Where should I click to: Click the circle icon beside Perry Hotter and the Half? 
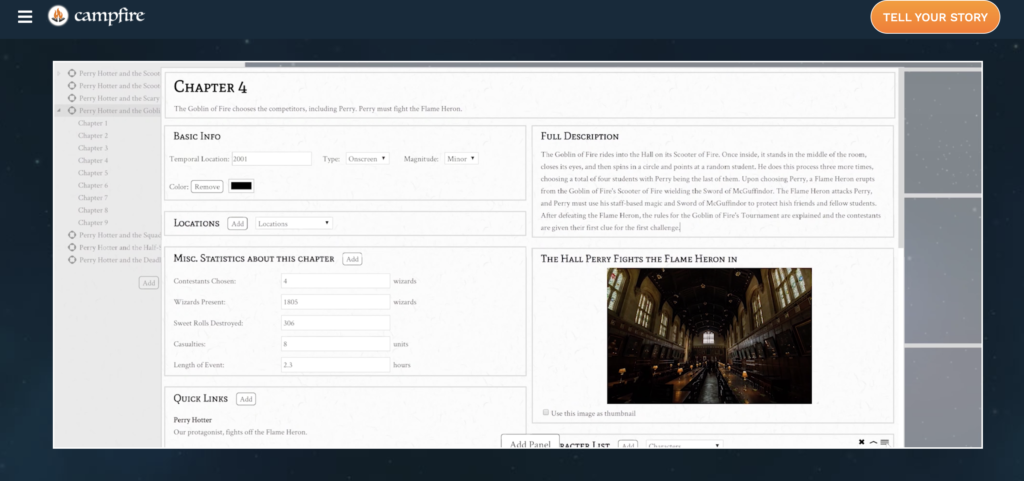tap(72, 247)
